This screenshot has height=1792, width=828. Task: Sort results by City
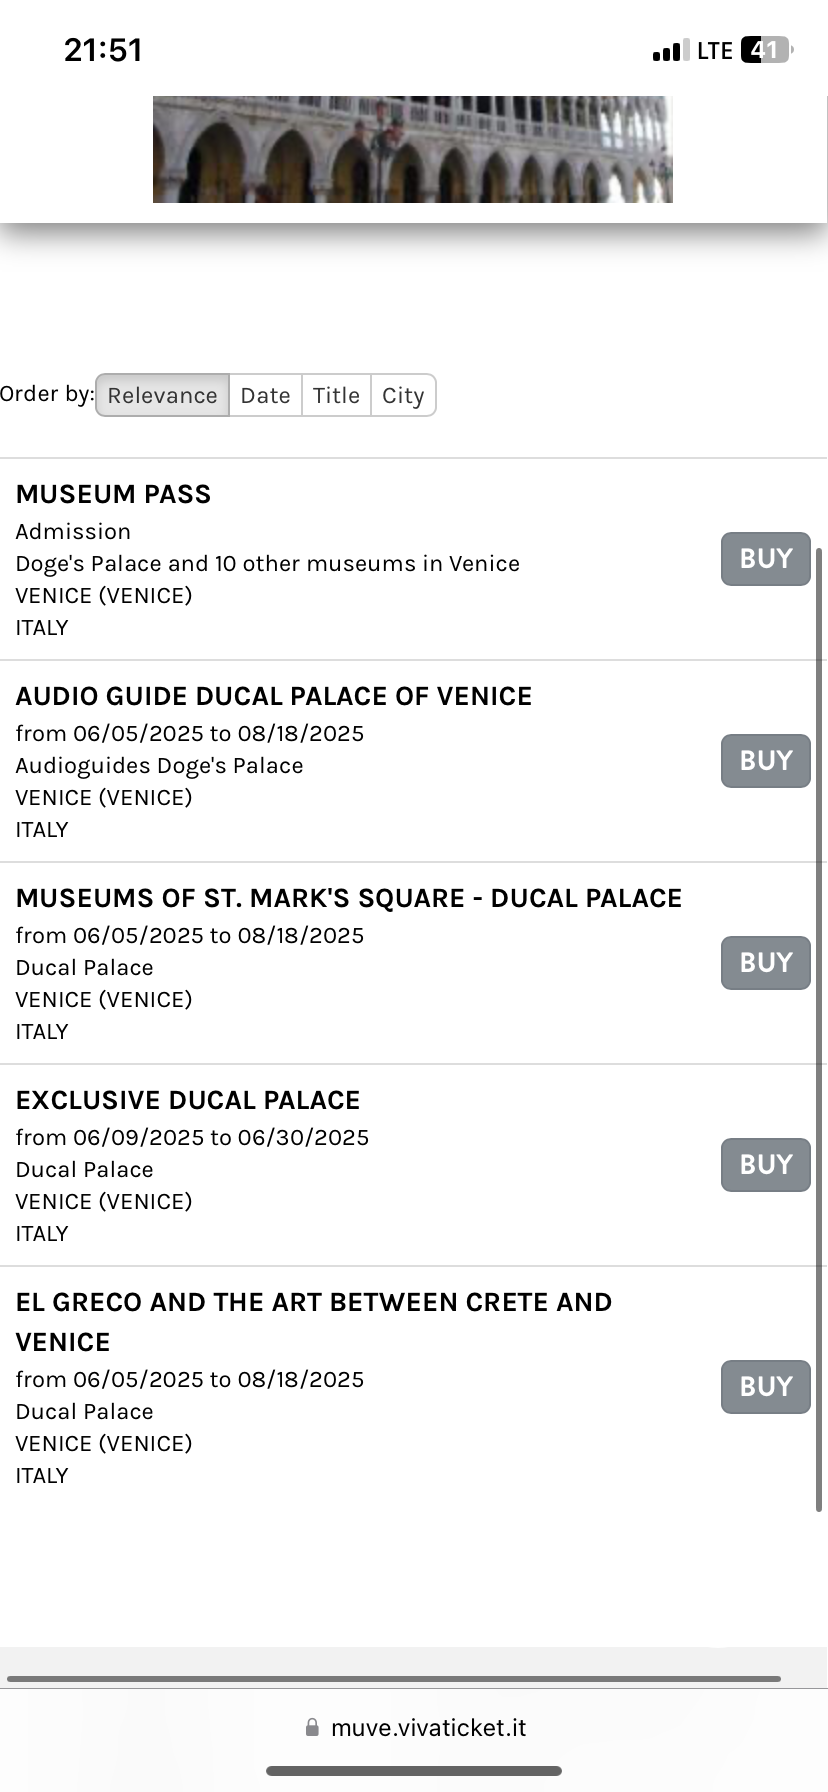403,396
